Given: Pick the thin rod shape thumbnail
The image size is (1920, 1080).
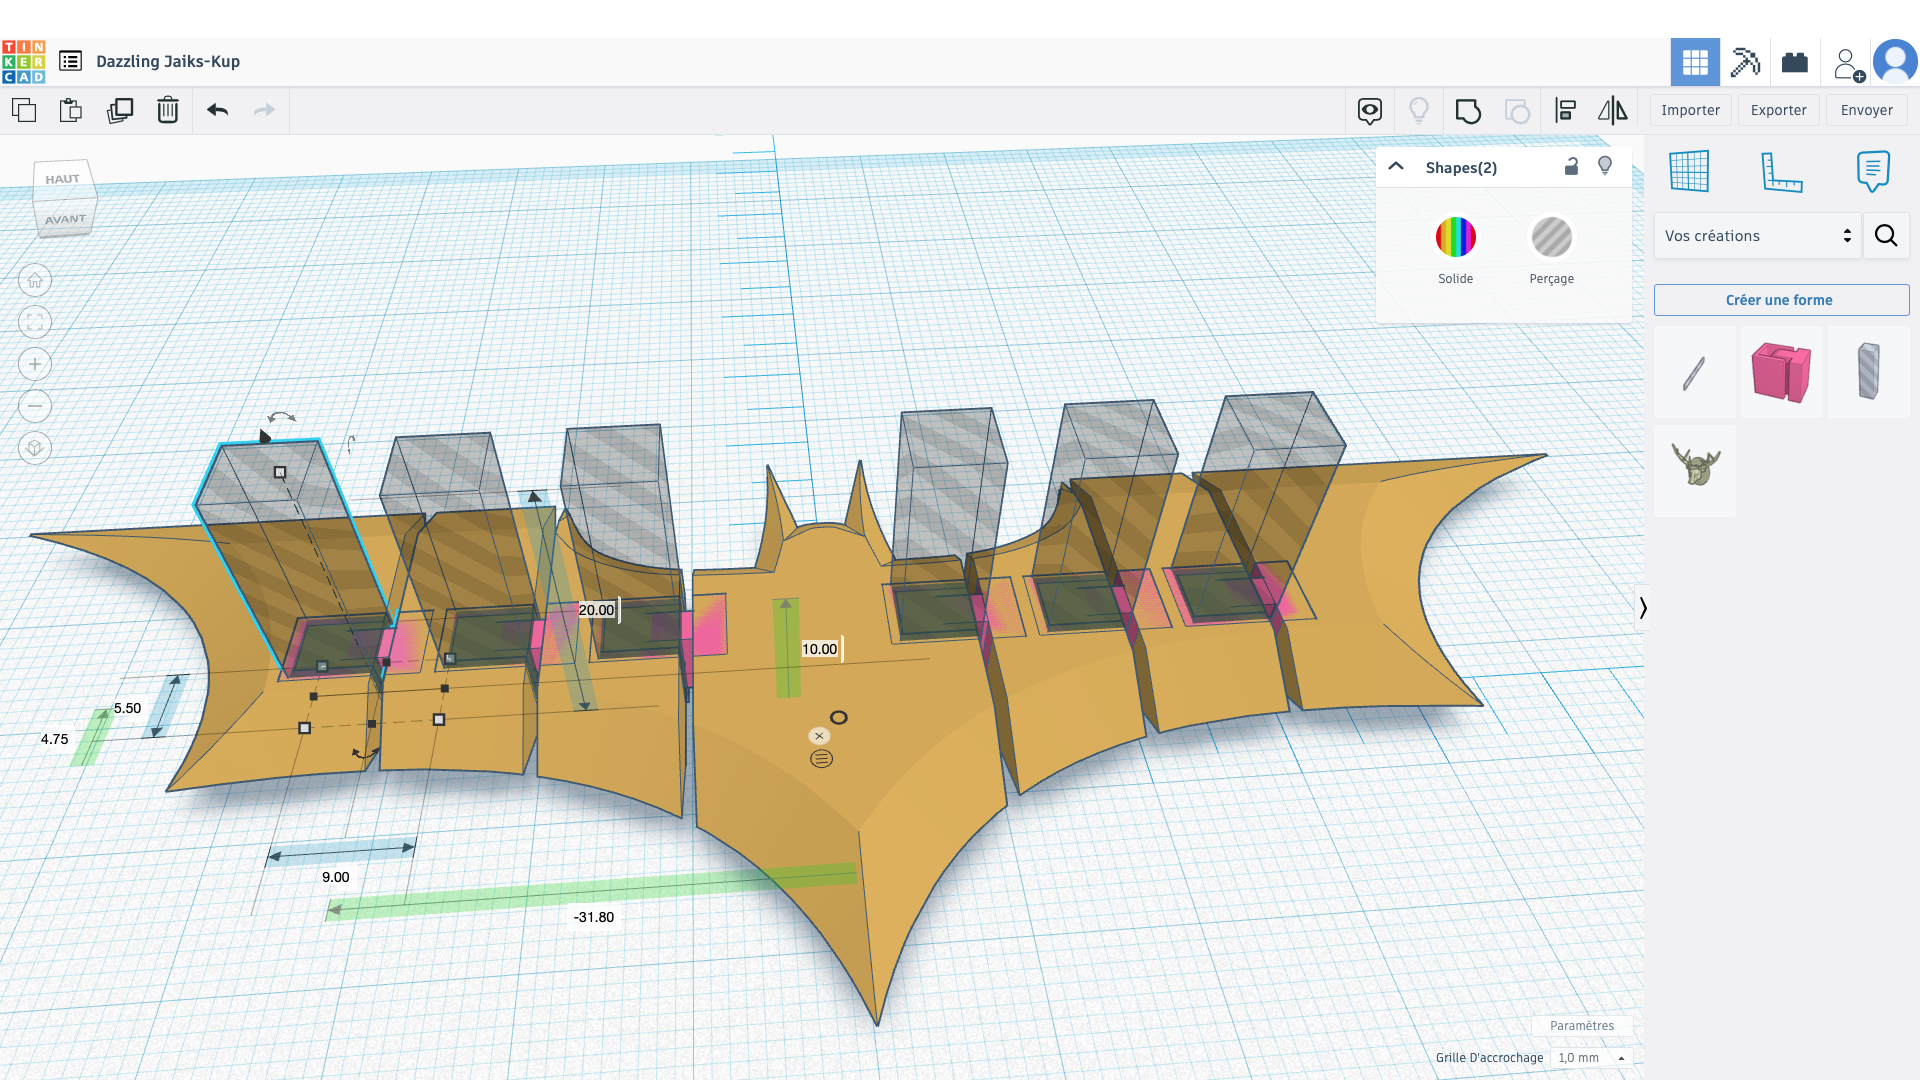Looking at the screenshot, I should (x=1694, y=372).
